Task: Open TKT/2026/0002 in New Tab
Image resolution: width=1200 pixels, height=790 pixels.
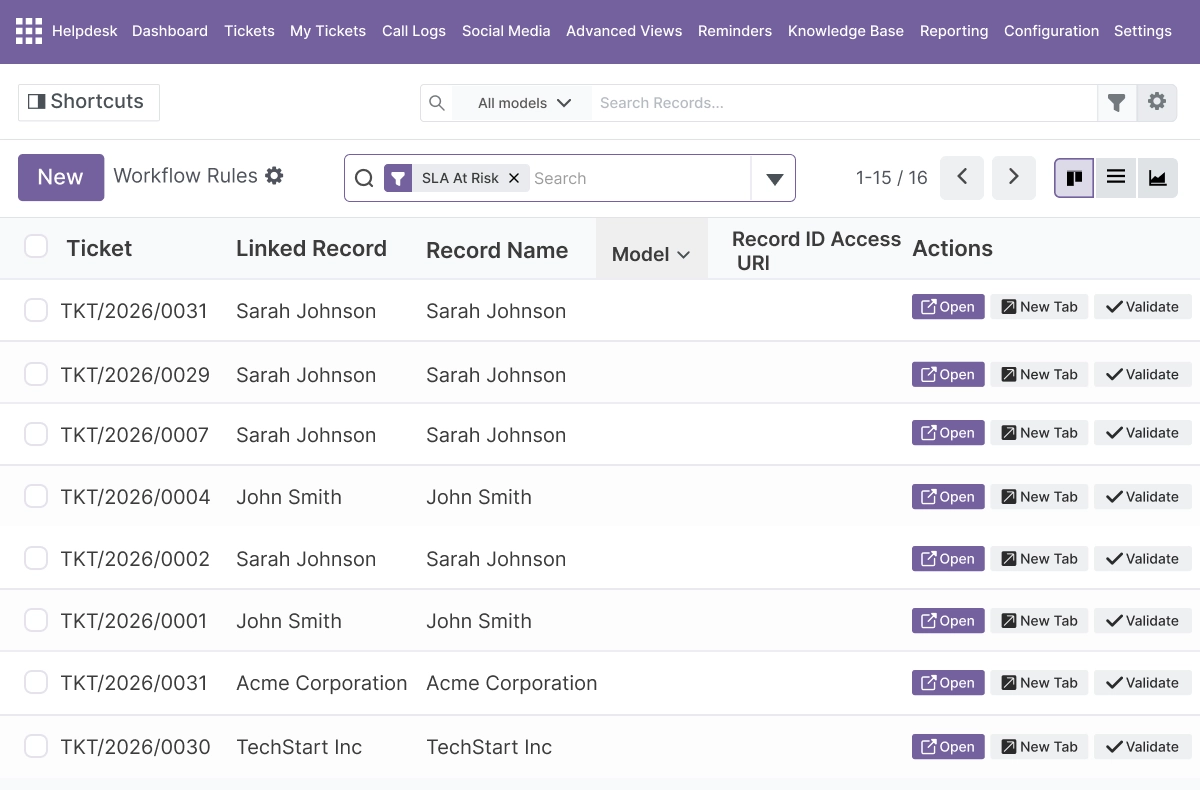Action: [1040, 559]
